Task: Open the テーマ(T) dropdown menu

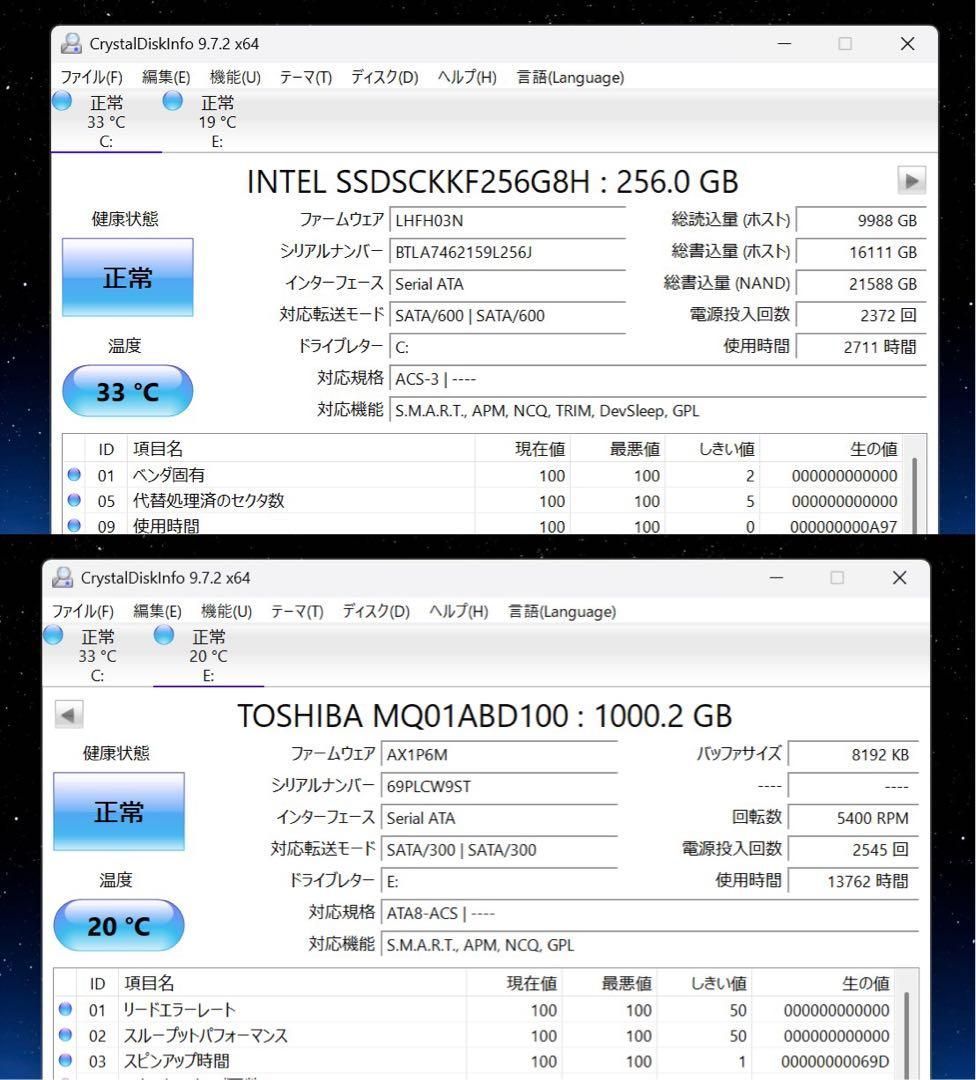Action: pos(304,77)
